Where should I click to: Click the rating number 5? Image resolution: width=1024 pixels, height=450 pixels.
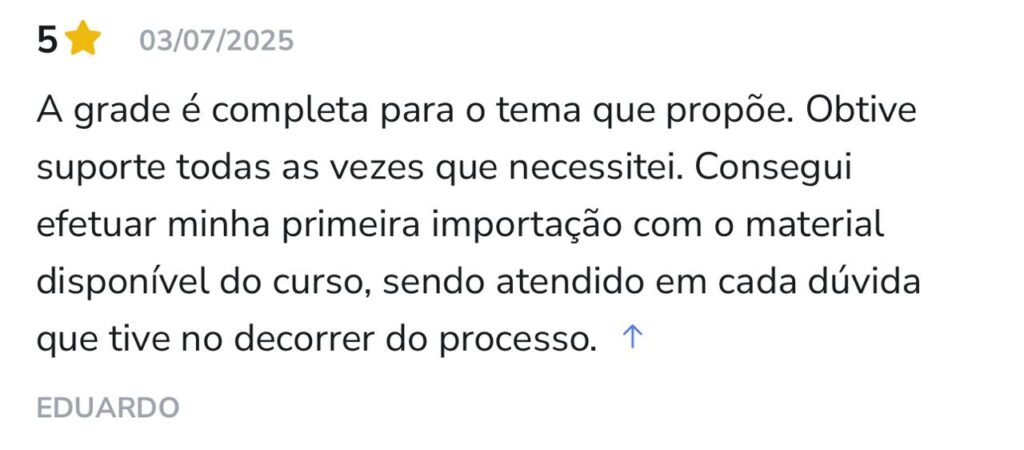point(47,40)
